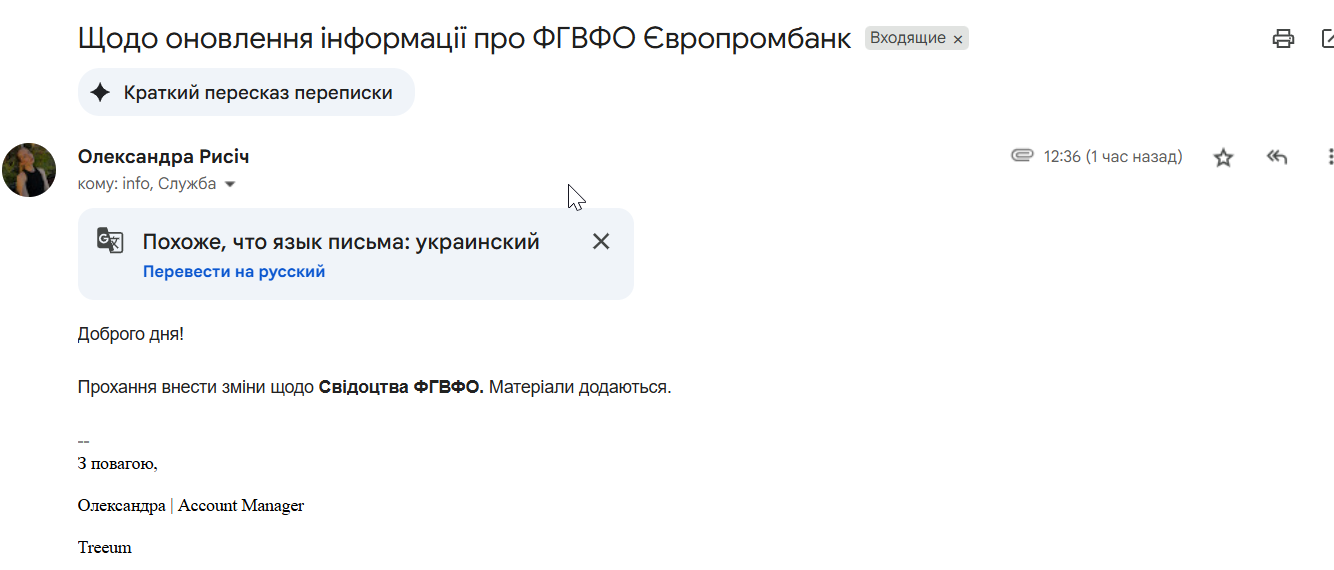
Task: Click the sender's profile avatar
Action: pos(29,170)
